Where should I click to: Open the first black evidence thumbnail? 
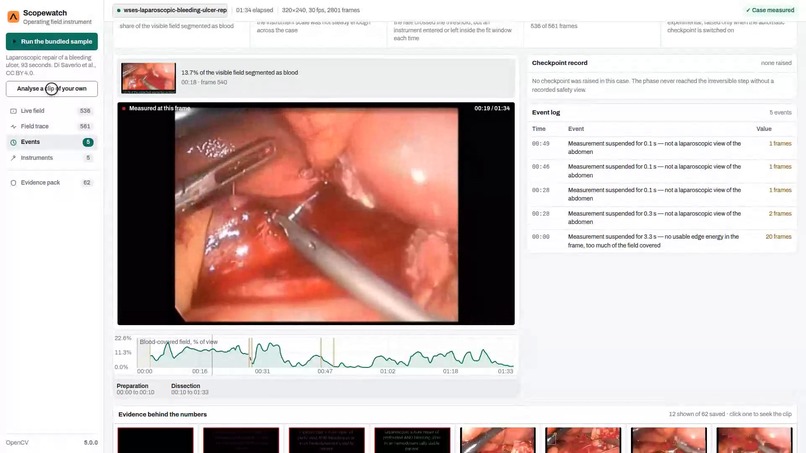click(155, 440)
